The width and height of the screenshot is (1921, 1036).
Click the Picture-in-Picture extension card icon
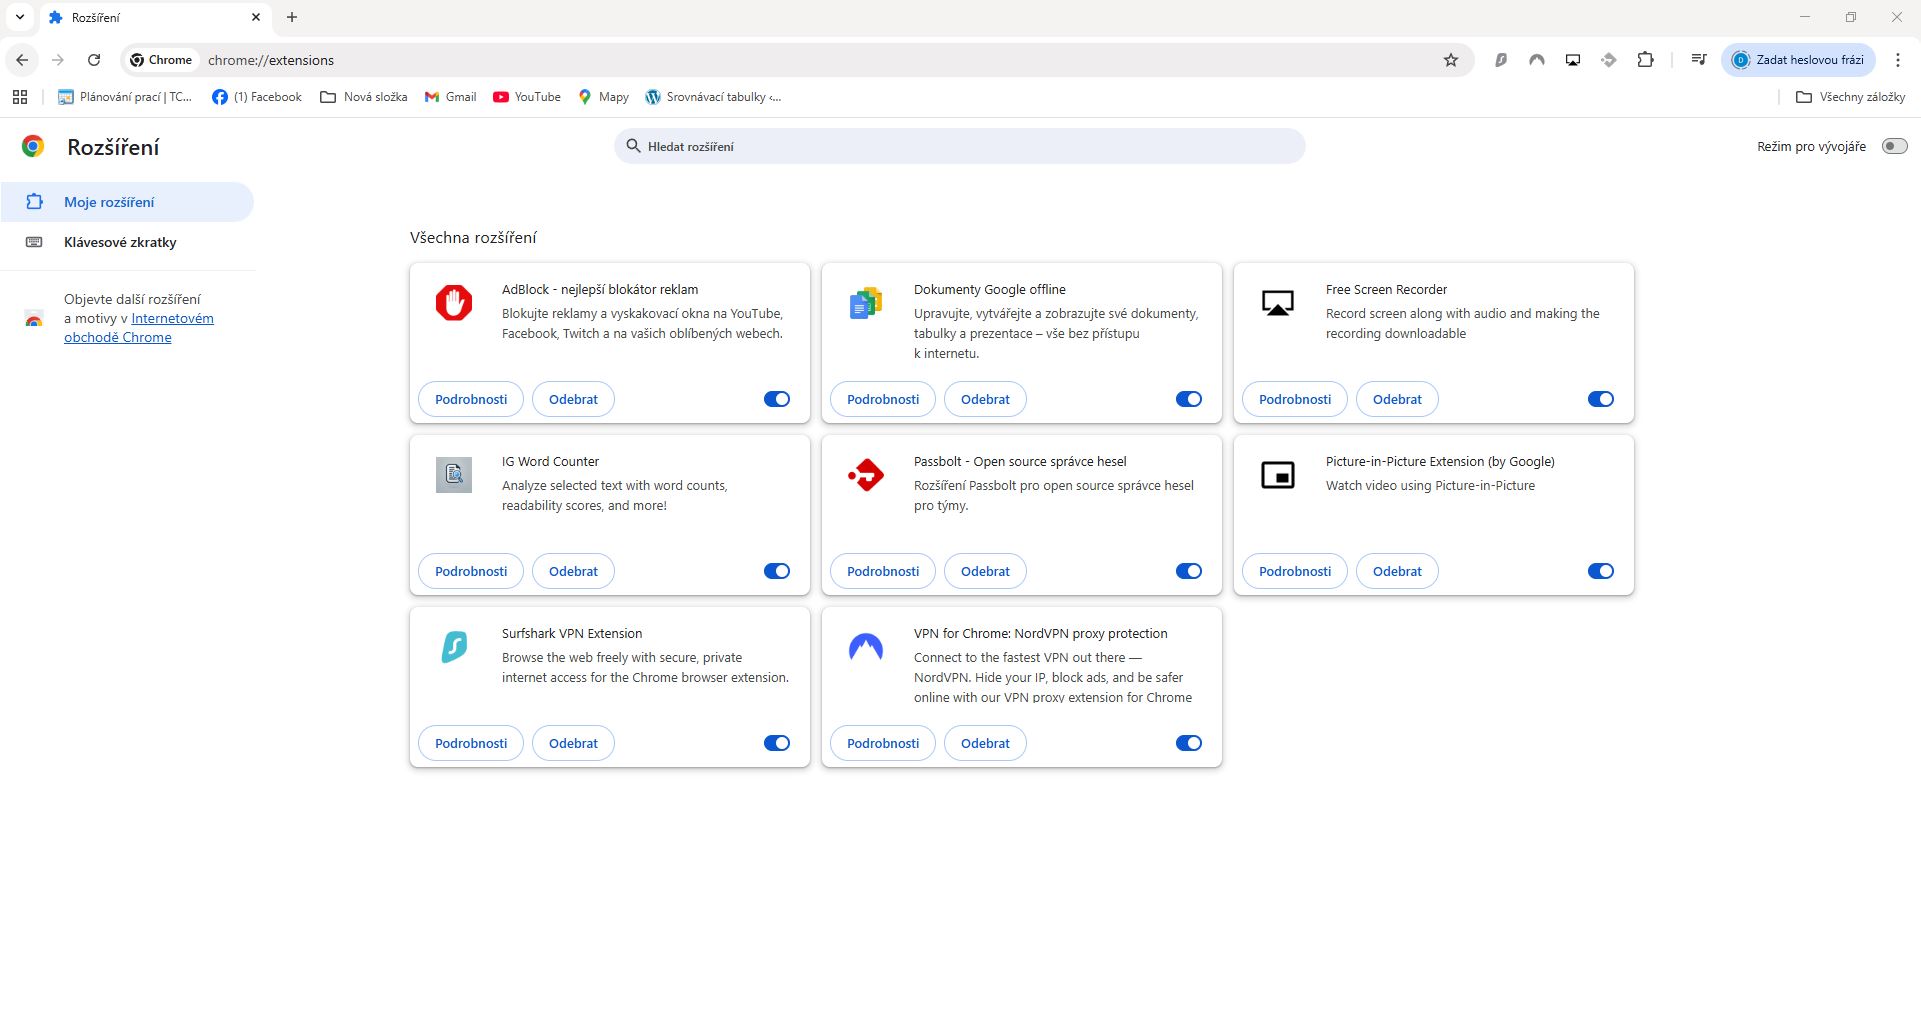pos(1278,474)
